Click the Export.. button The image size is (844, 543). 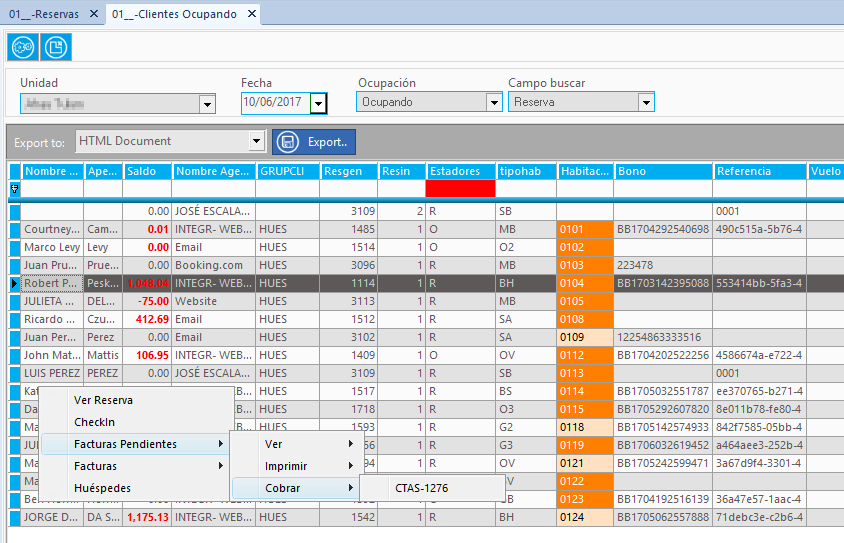pos(314,142)
